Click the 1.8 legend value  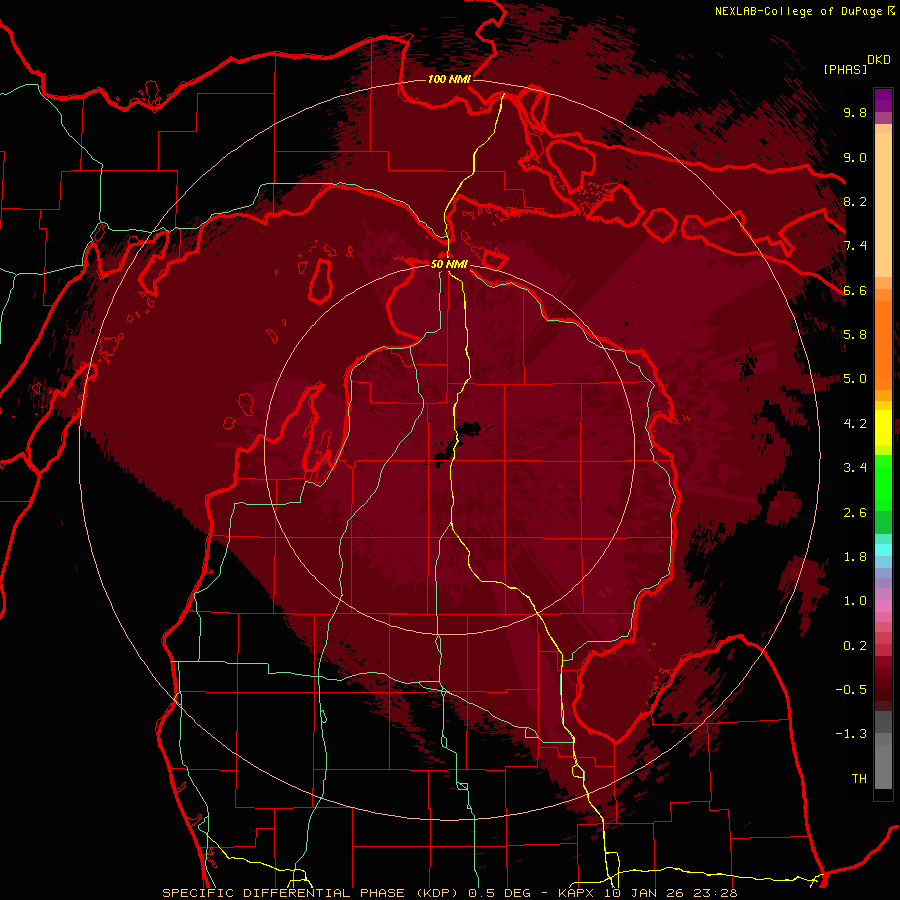click(855, 557)
